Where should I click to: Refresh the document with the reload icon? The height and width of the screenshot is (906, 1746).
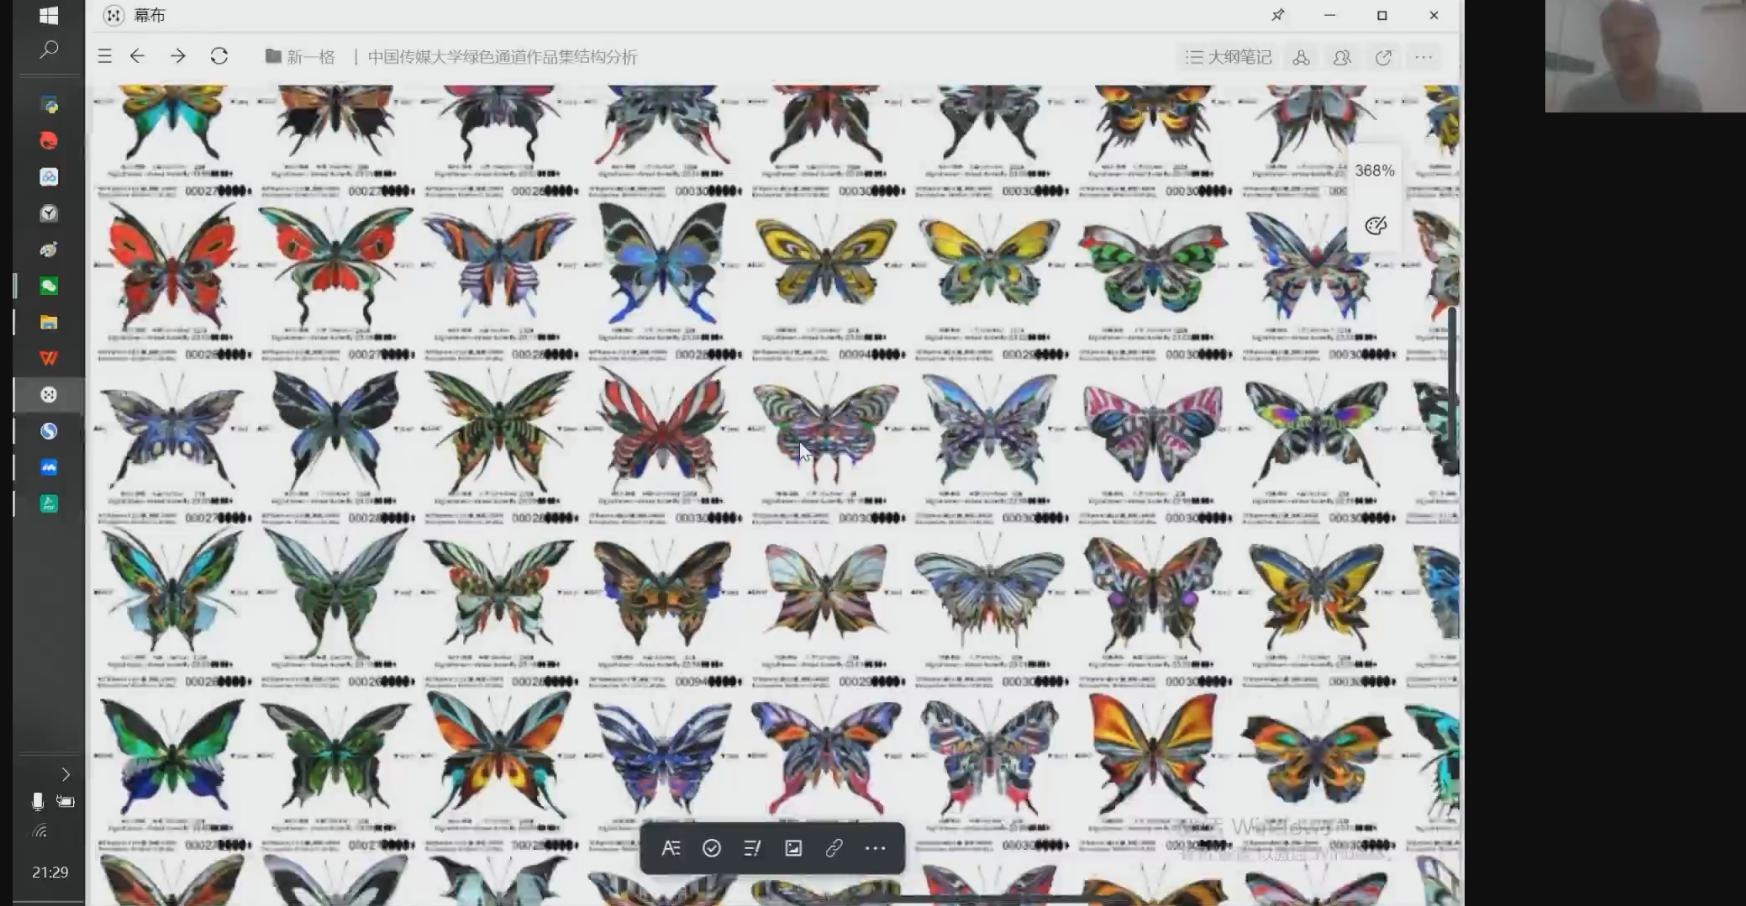219,57
